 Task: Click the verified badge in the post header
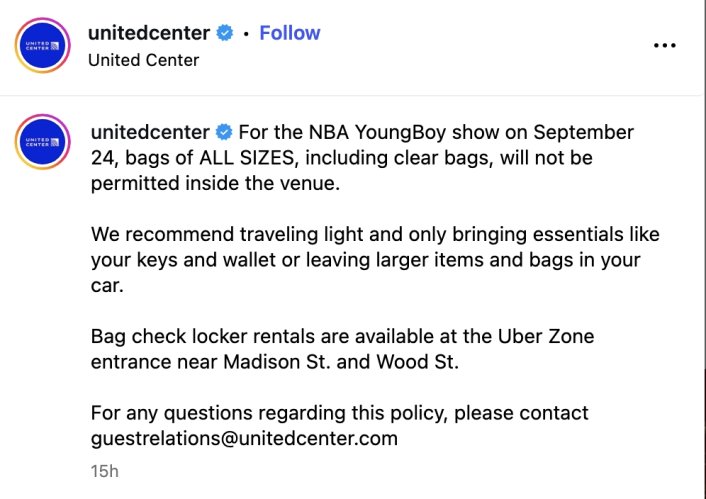click(x=225, y=33)
